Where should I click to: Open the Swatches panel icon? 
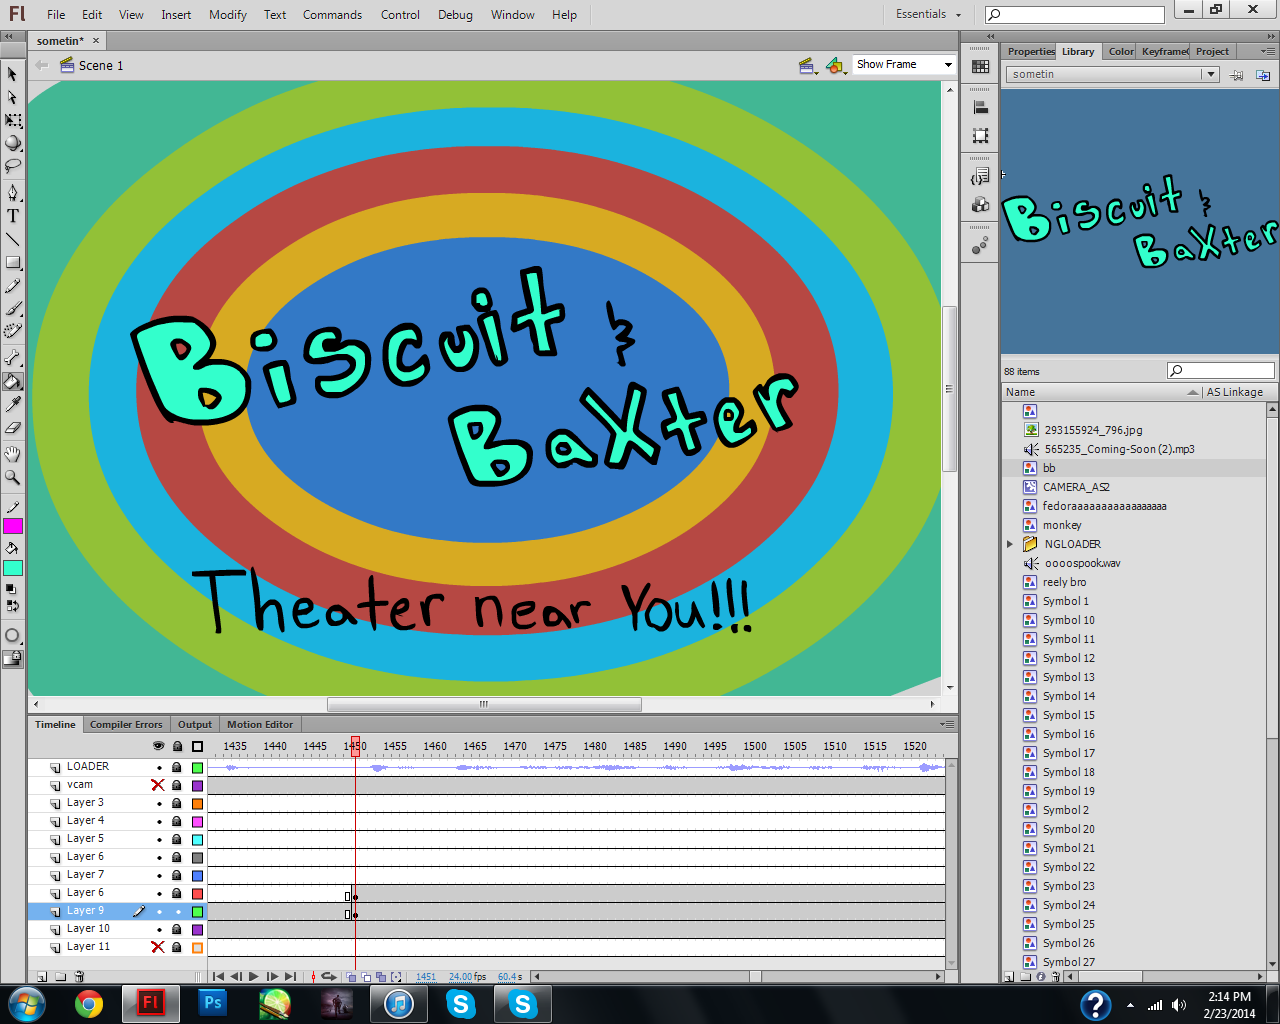click(980, 67)
